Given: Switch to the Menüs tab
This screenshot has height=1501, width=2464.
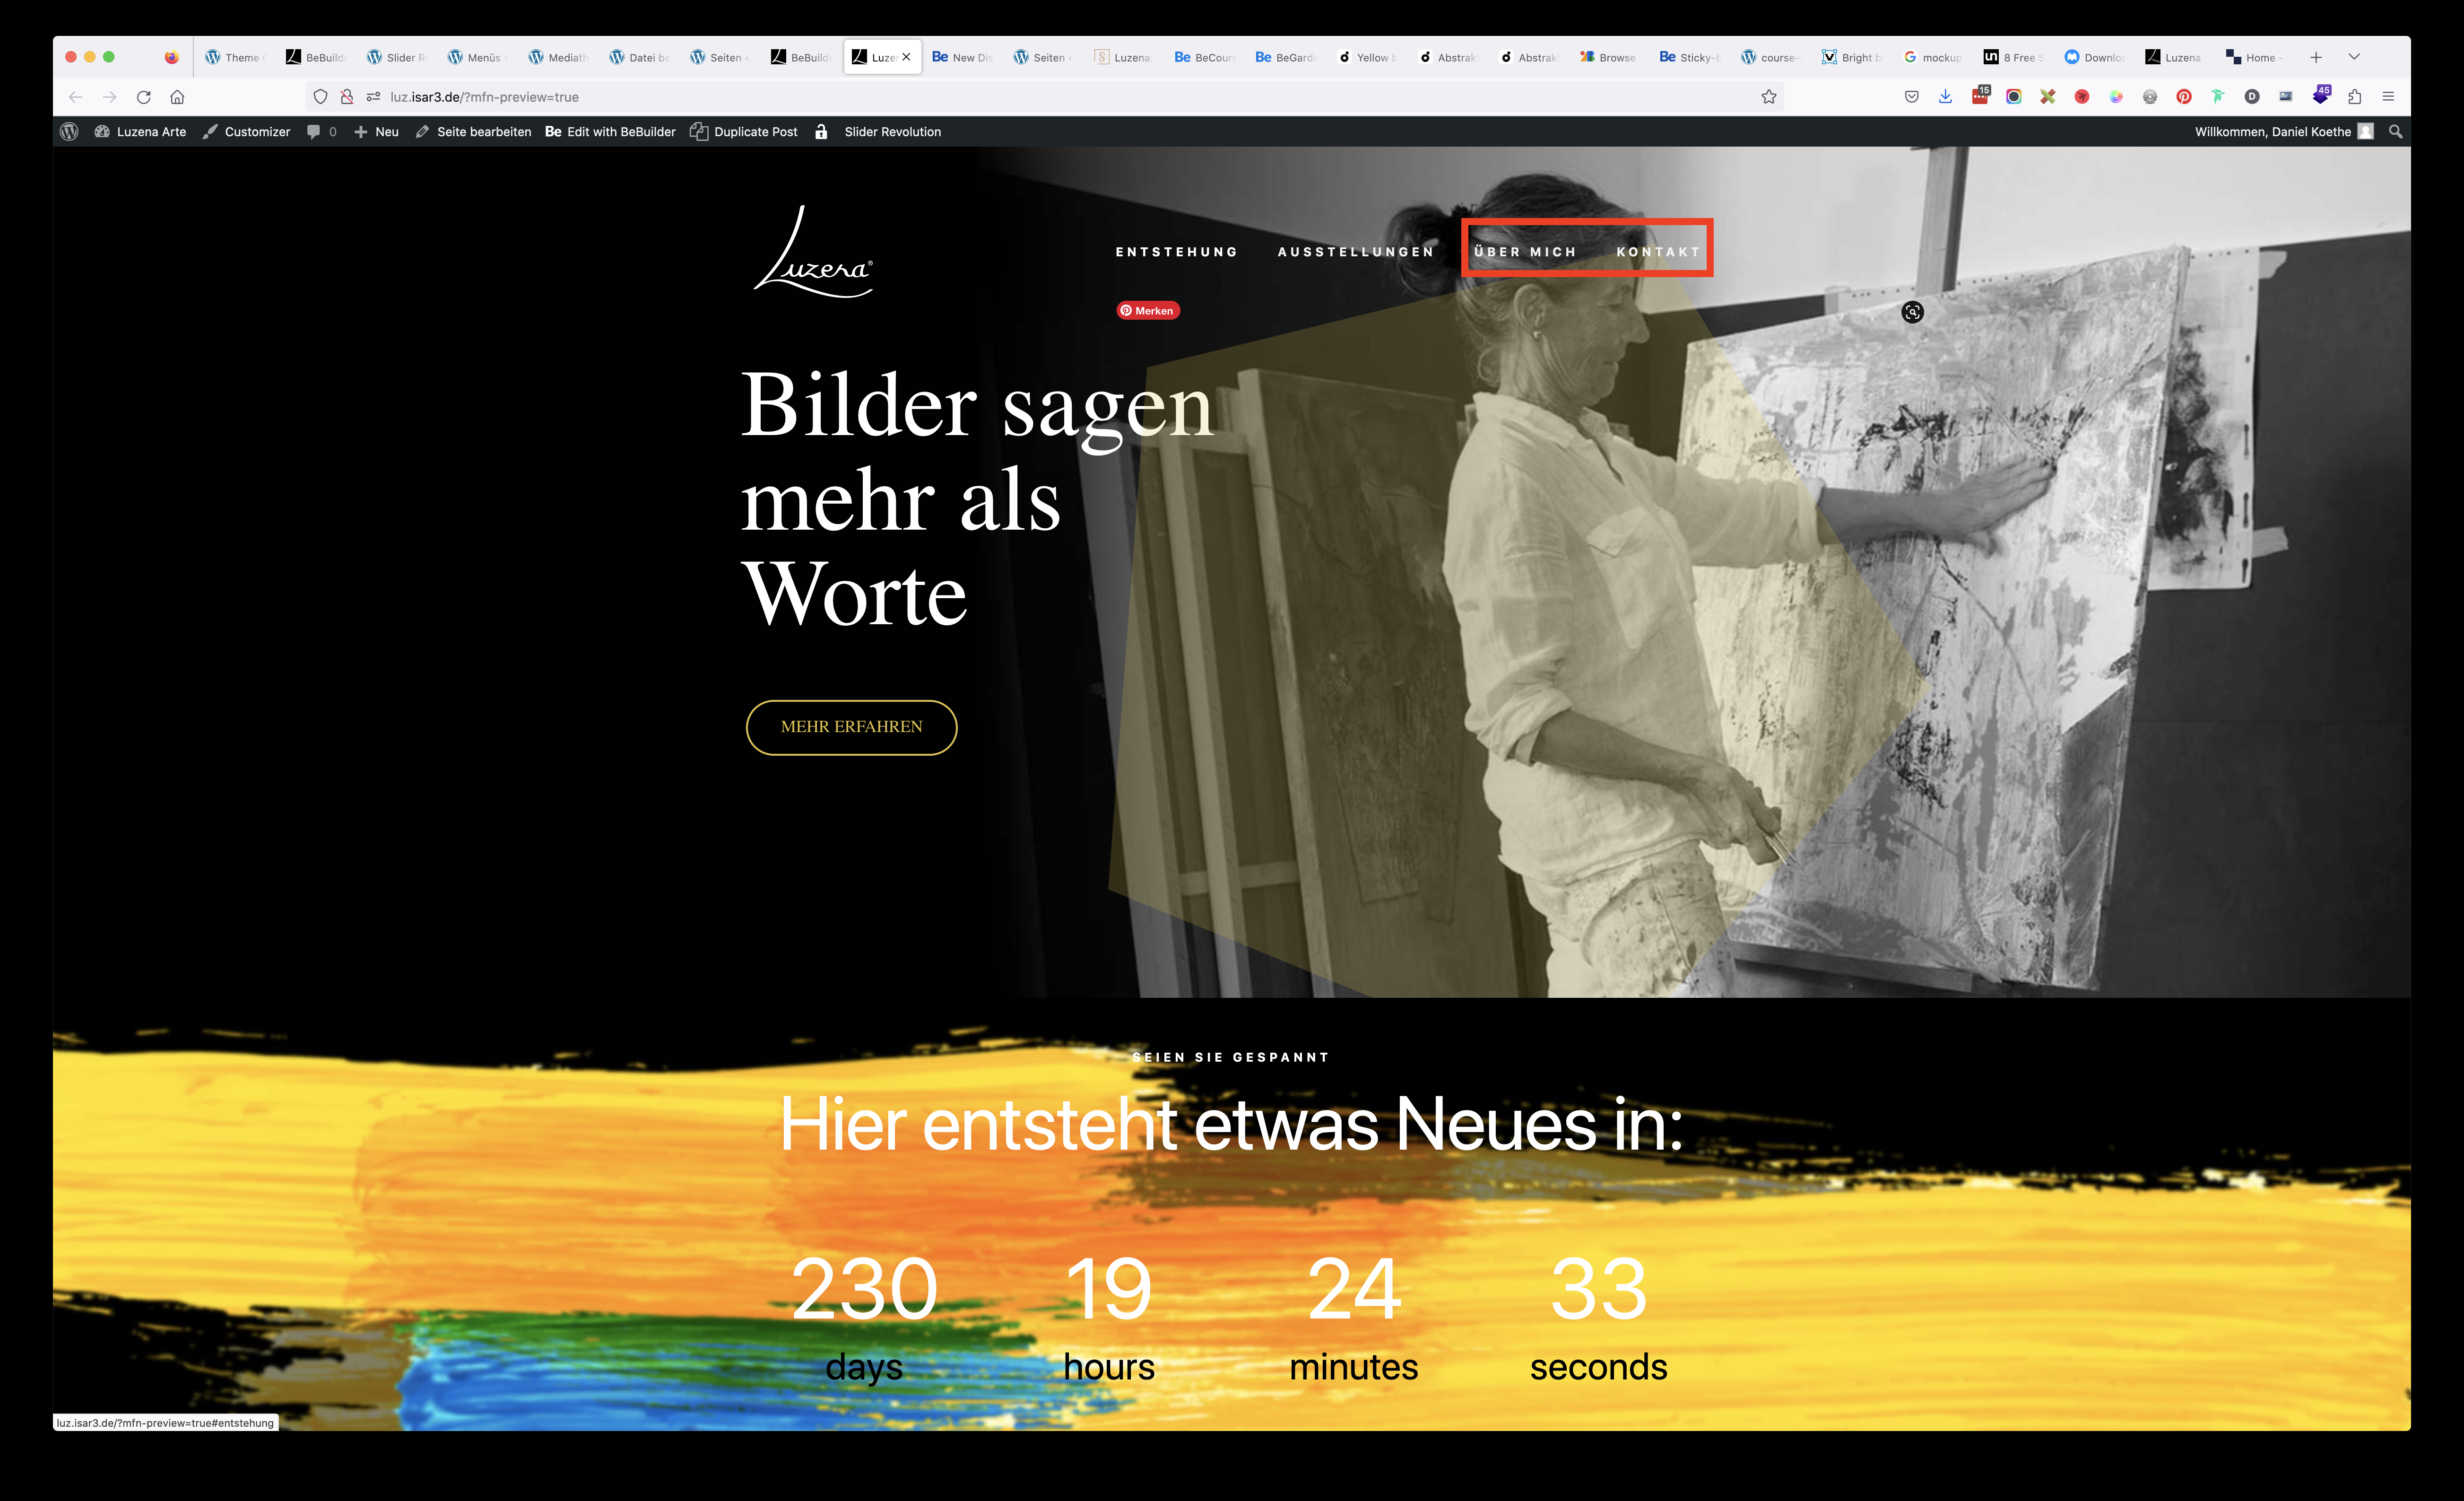Looking at the screenshot, I should click(479, 57).
